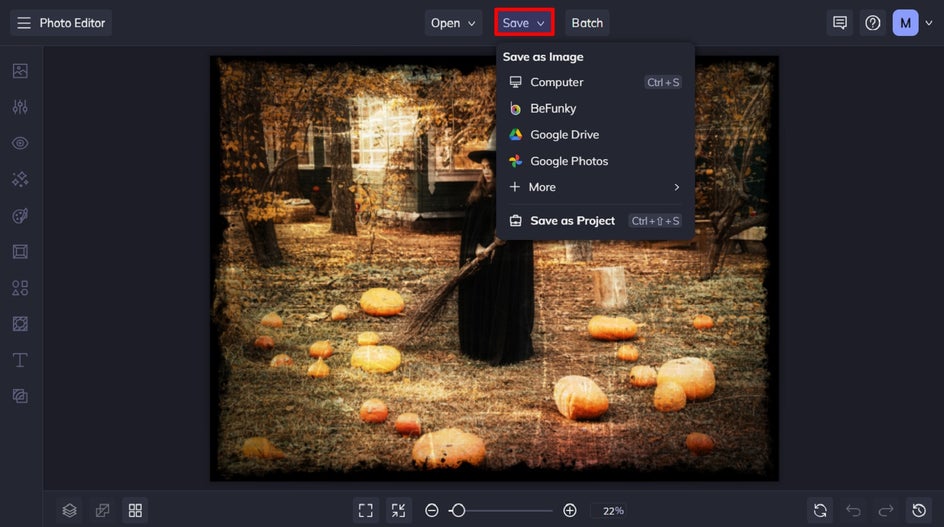
Task: Open the Overlays tool in sidebar
Action: pos(20,324)
